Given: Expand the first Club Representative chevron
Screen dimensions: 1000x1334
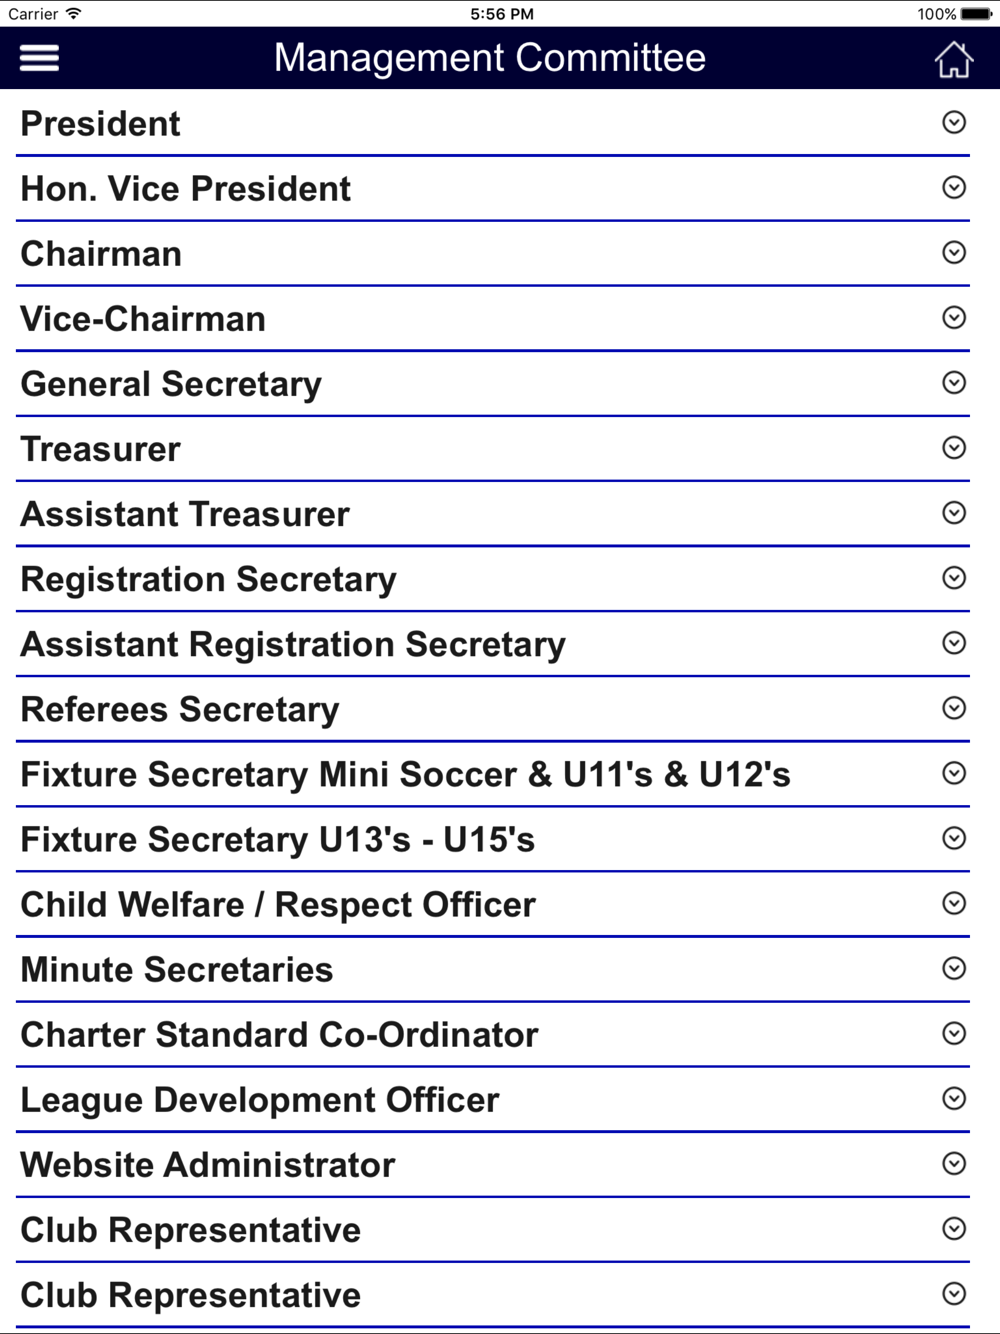Looking at the screenshot, I should point(954,1228).
